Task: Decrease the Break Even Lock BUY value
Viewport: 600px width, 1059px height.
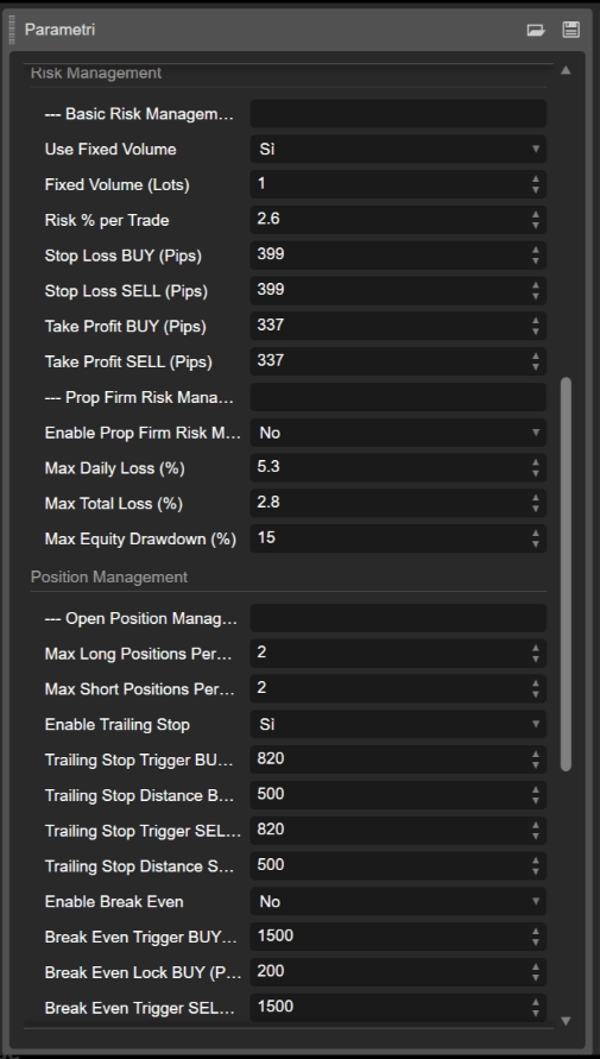Action: click(536, 976)
